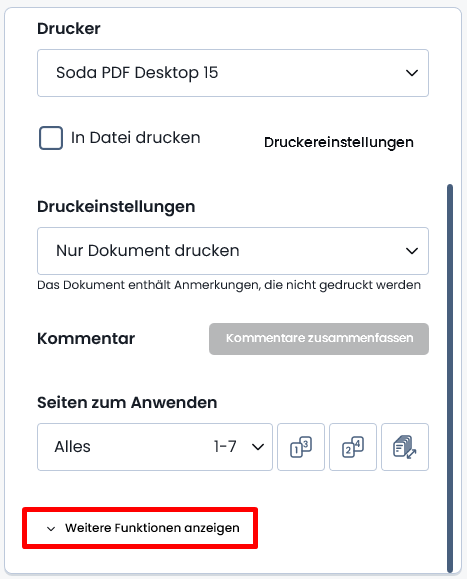The image size is (467, 579).
Task: Click the reverse page order icon
Action: pyautogui.click(x=405, y=447)
